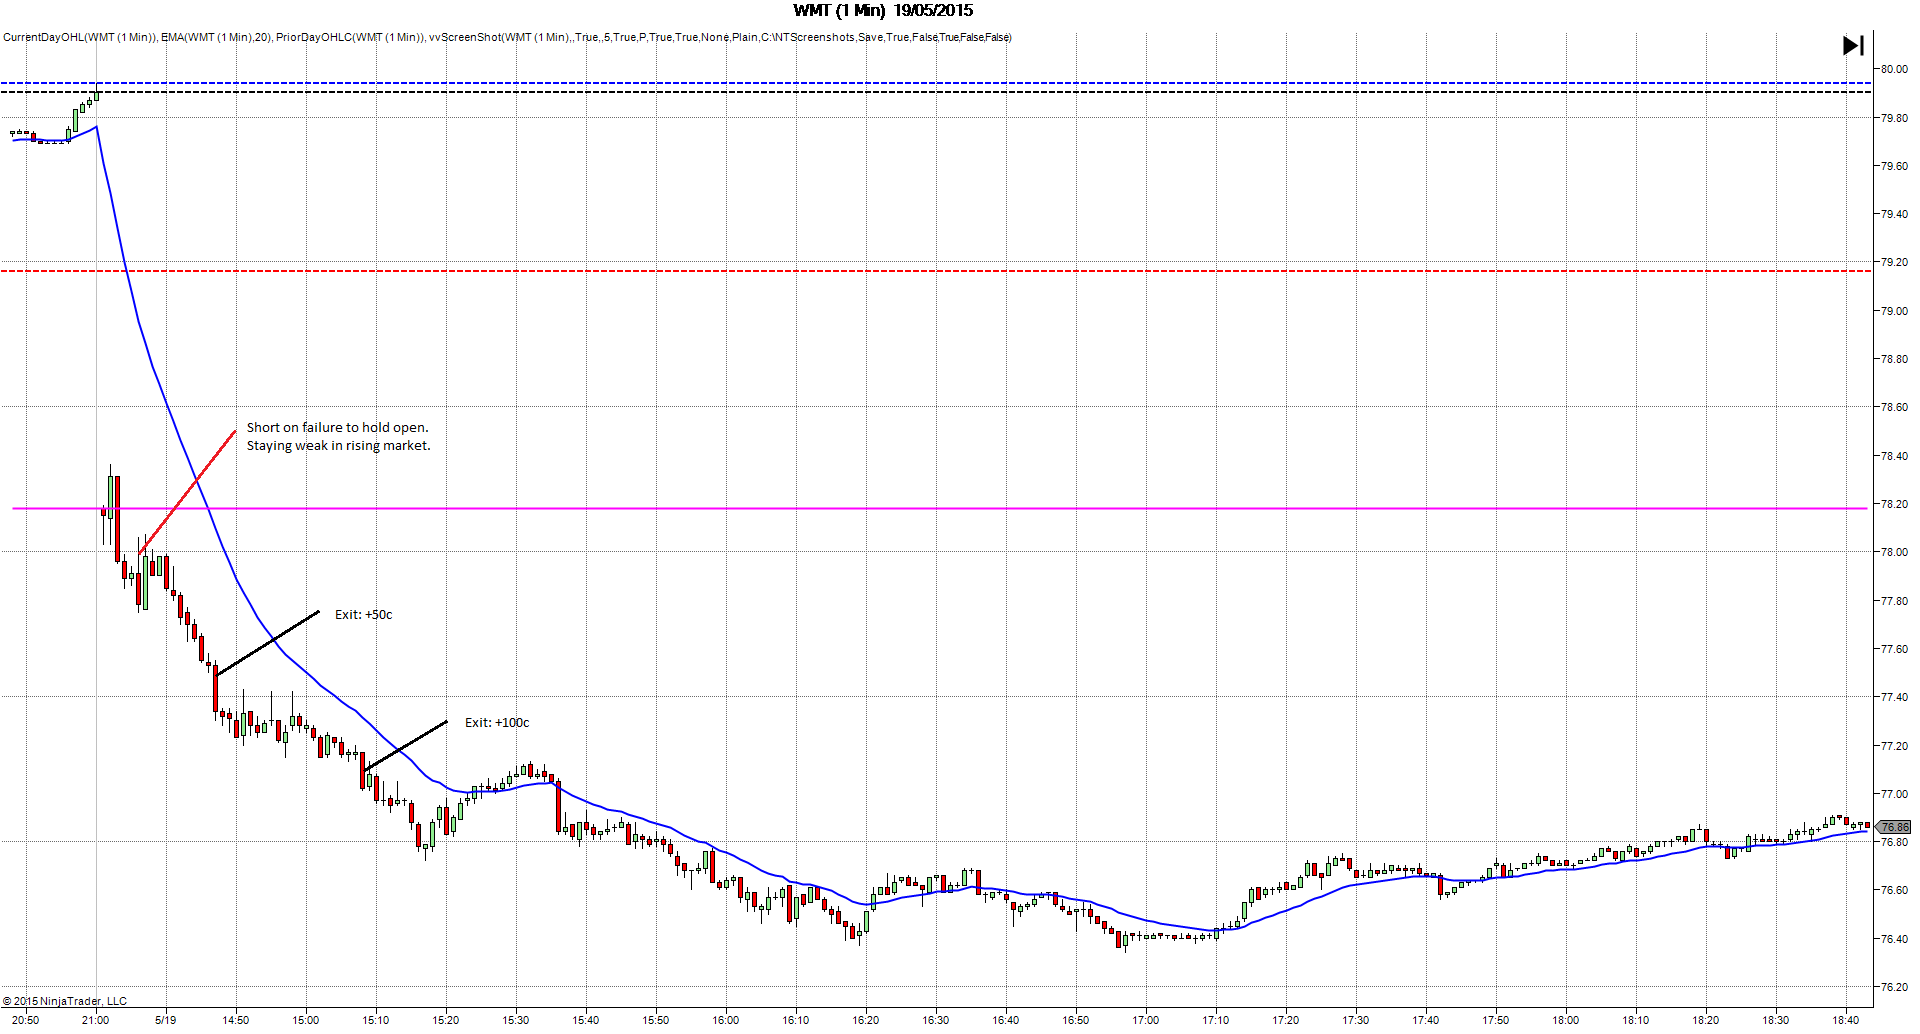Click the 17:40 time axis label
1920x1034 pixels.
[1426, 1020]
